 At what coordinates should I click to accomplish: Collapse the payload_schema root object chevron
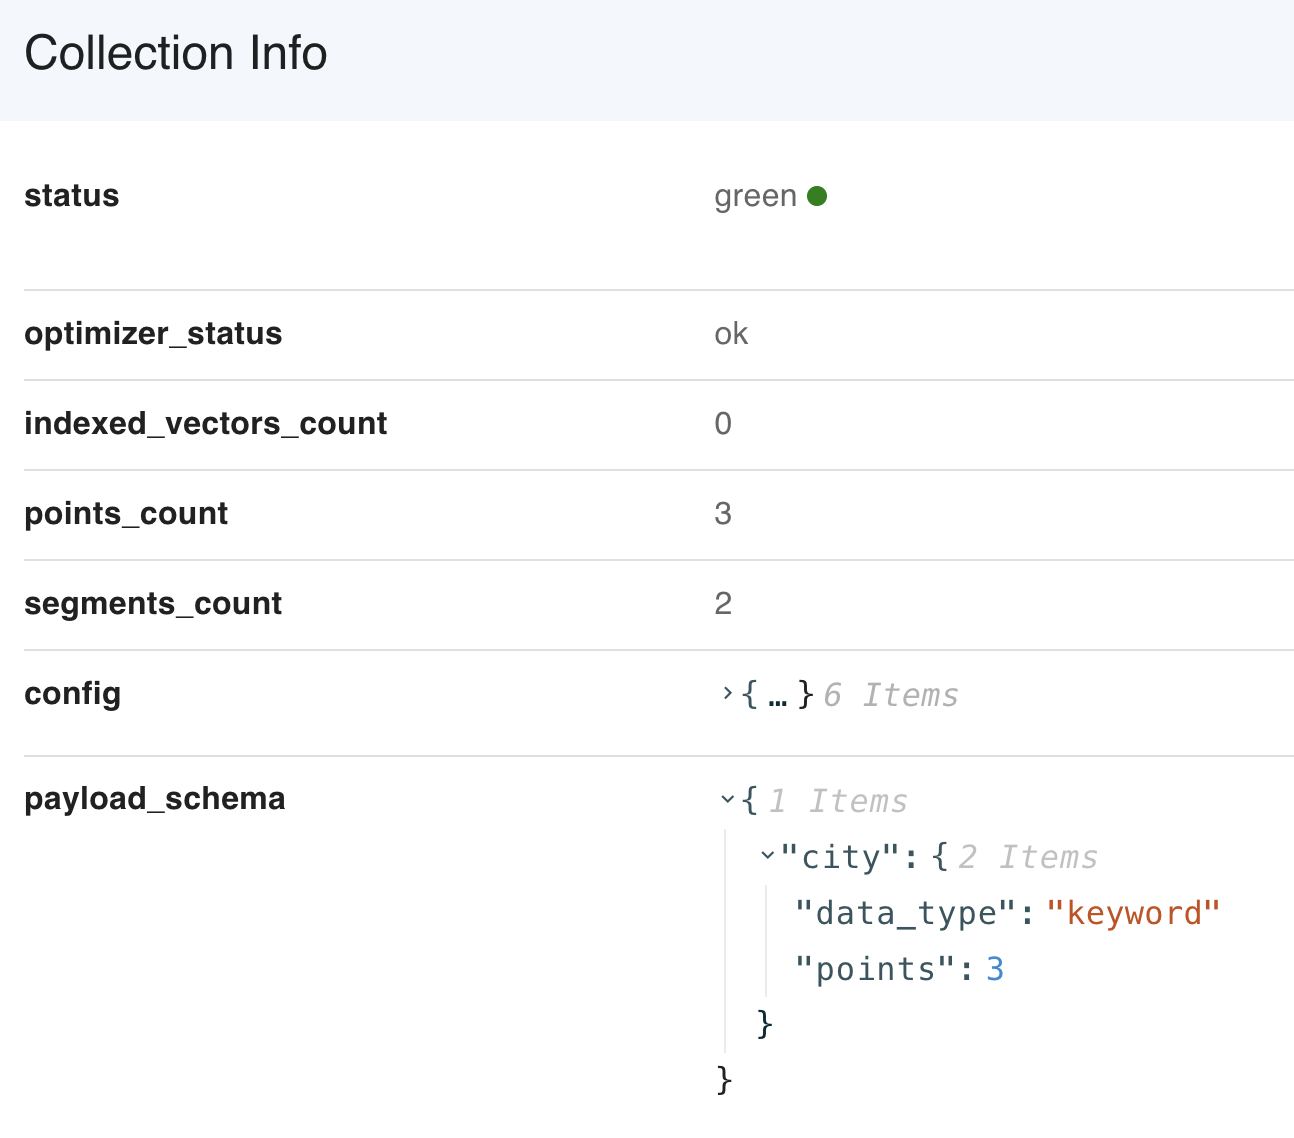(727, 799)
